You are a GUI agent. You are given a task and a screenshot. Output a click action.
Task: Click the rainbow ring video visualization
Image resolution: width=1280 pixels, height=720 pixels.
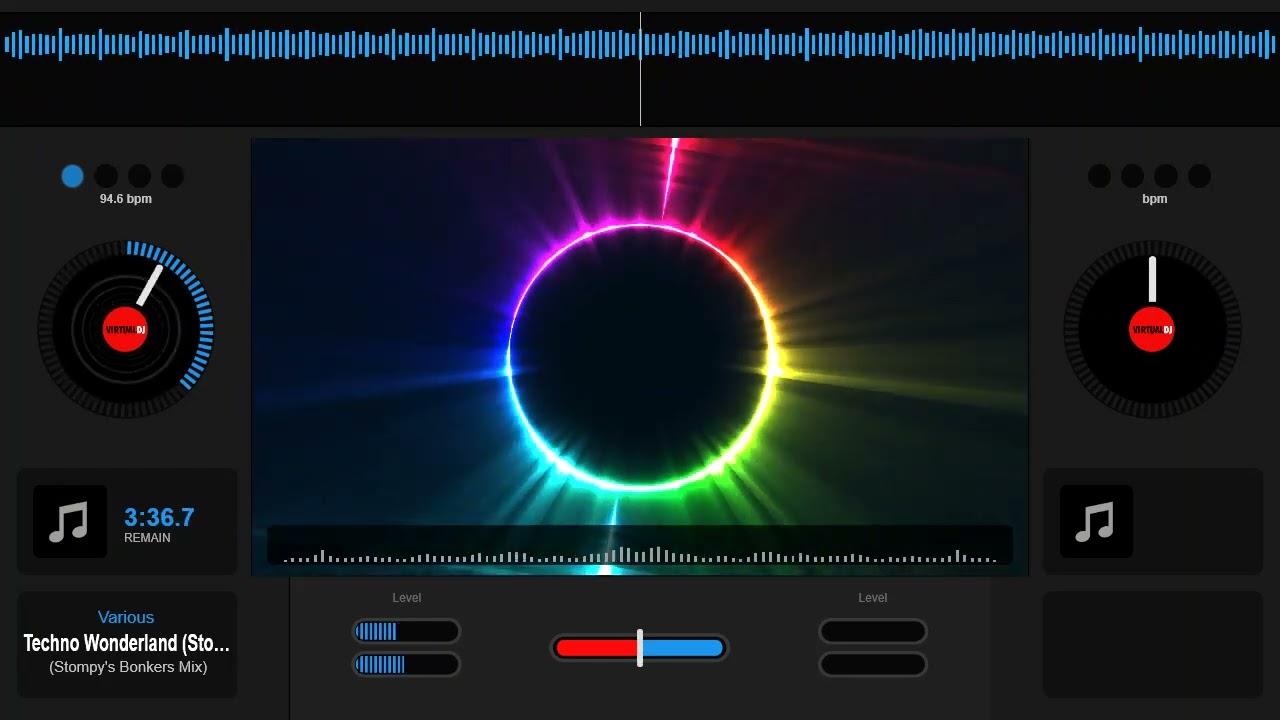point(640,357)
